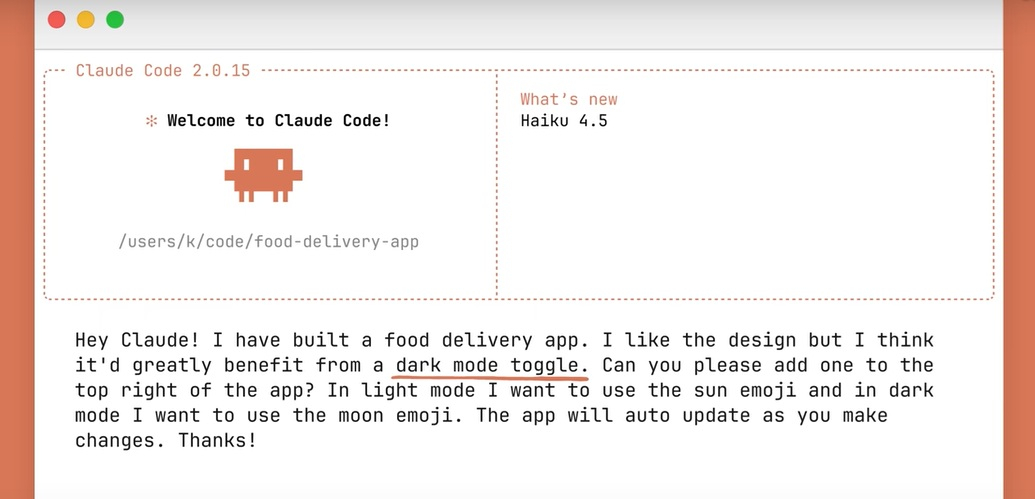
Task: Click the red close window button
Action: click(x=57, y=19)
